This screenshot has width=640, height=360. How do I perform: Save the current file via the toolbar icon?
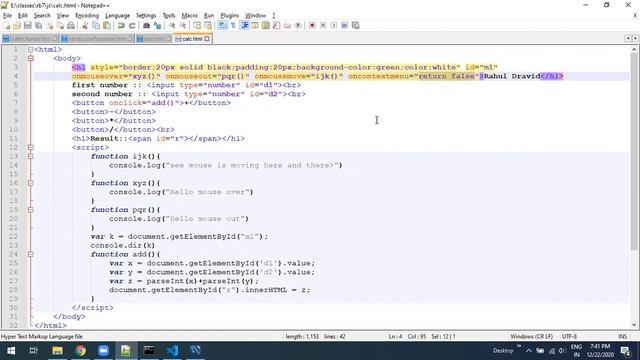point(27,25)
